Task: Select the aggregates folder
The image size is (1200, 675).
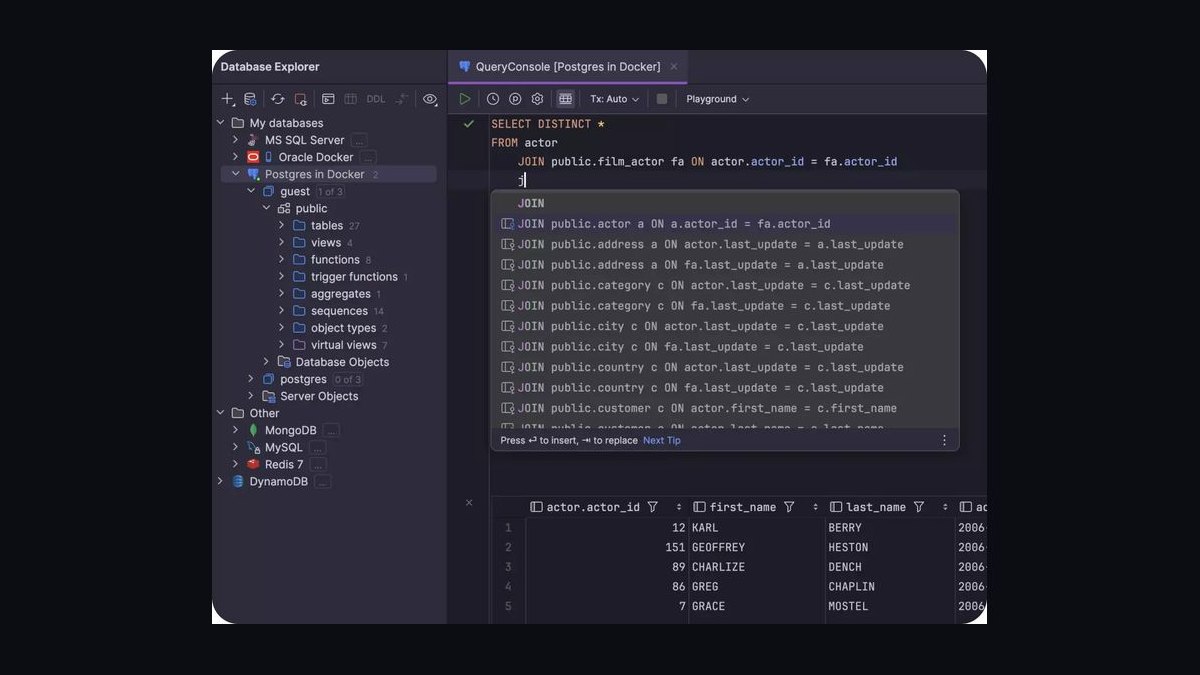Action: 340,294
